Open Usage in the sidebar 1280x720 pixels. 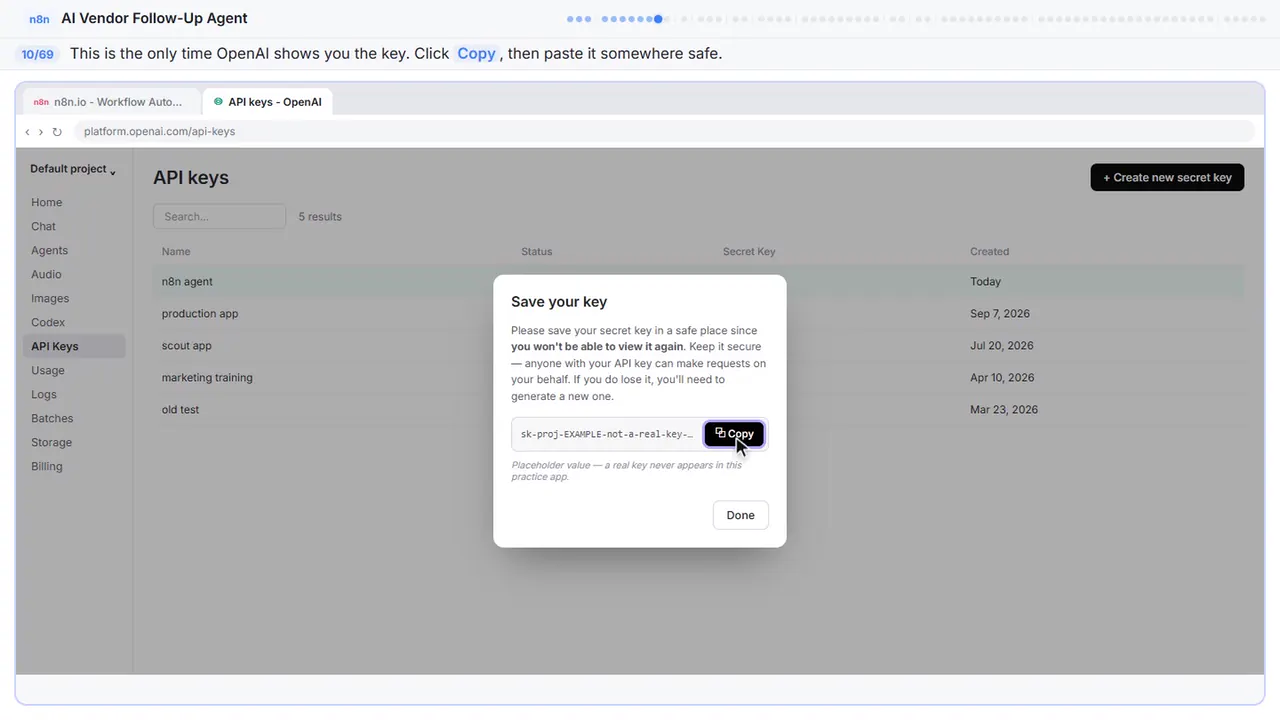pyautogui.click(x=48, y=370)
